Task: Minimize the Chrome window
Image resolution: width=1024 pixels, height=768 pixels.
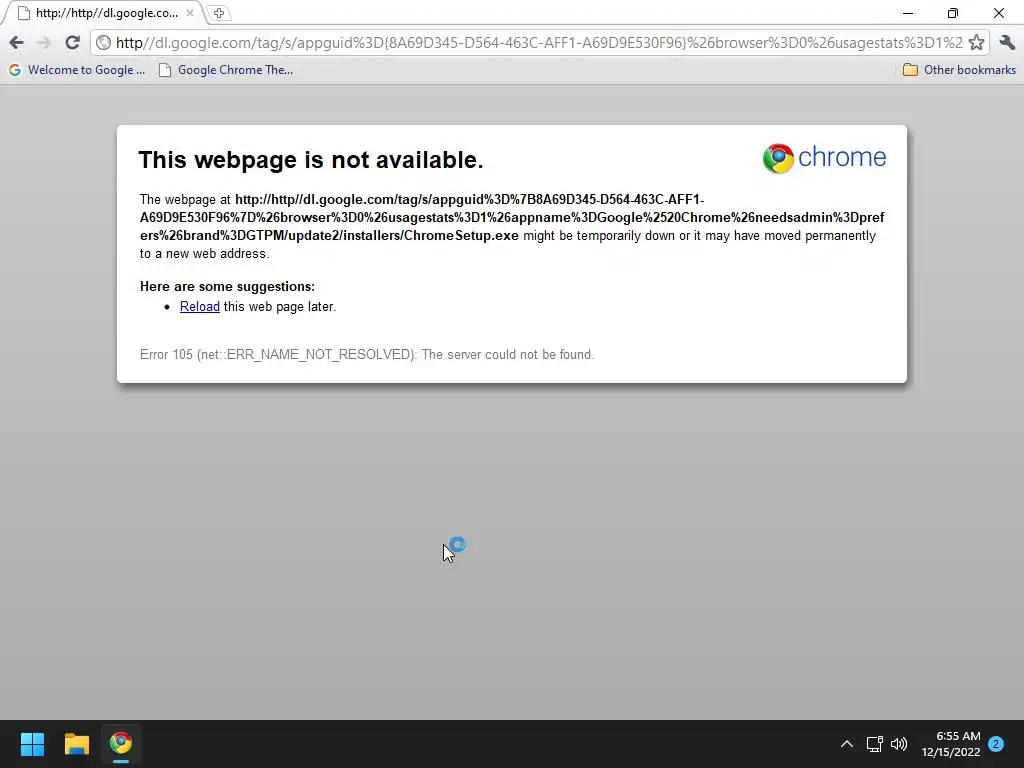Action: 908,13
